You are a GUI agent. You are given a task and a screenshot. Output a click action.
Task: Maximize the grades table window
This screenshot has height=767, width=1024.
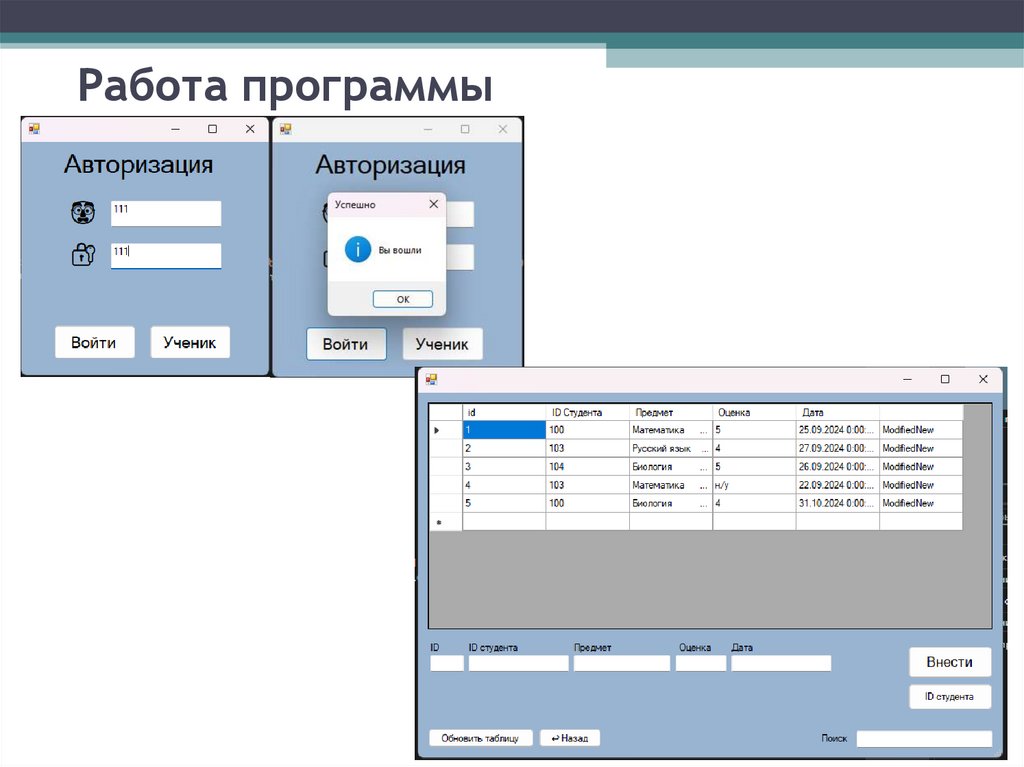(945, 379)
